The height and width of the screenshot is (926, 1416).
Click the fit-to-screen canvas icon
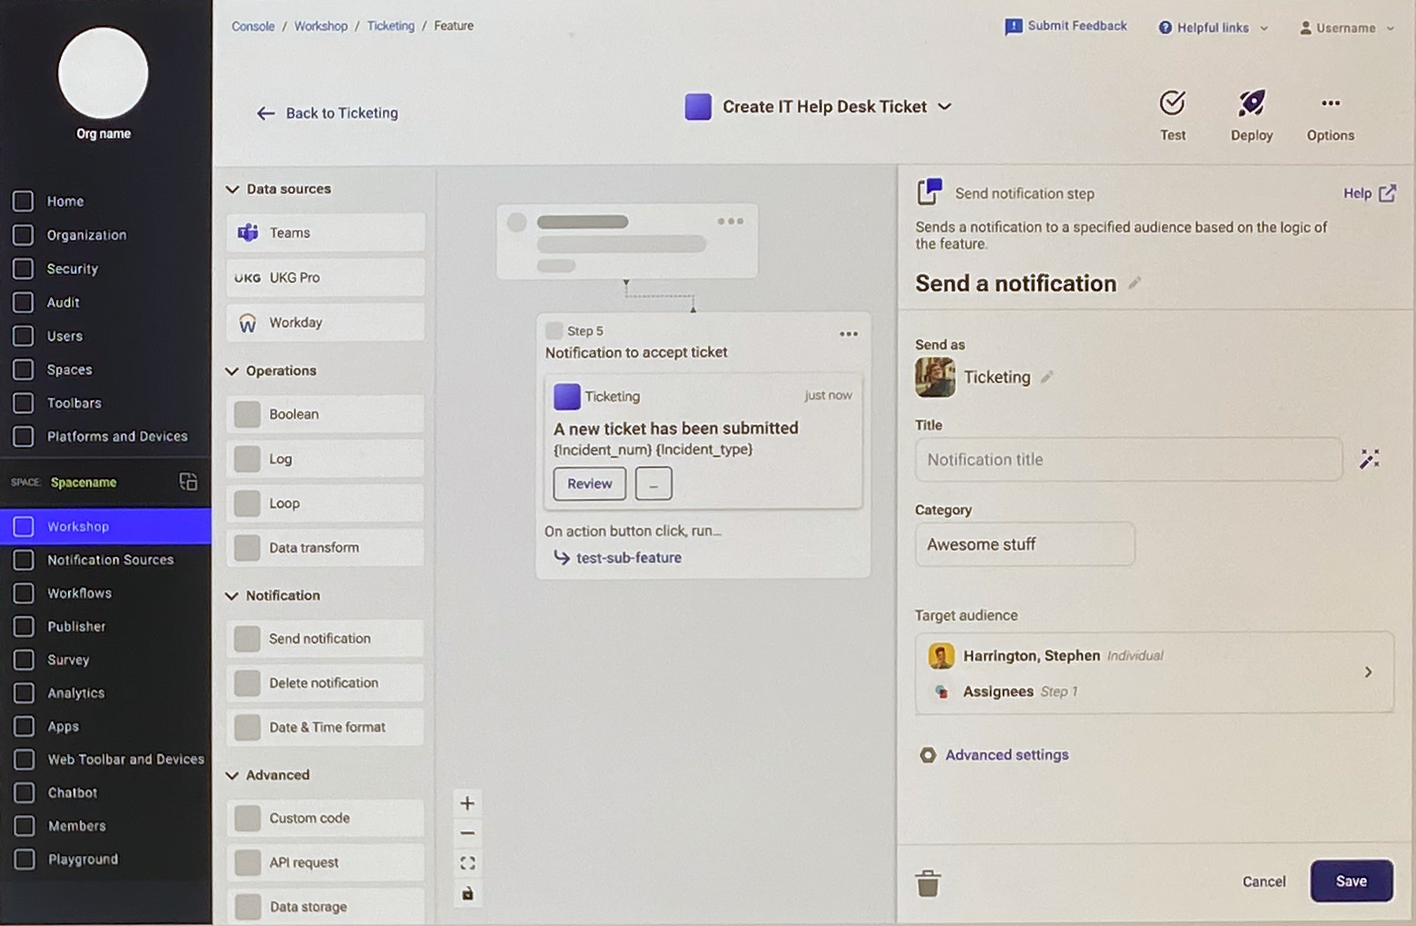[467, 863]
